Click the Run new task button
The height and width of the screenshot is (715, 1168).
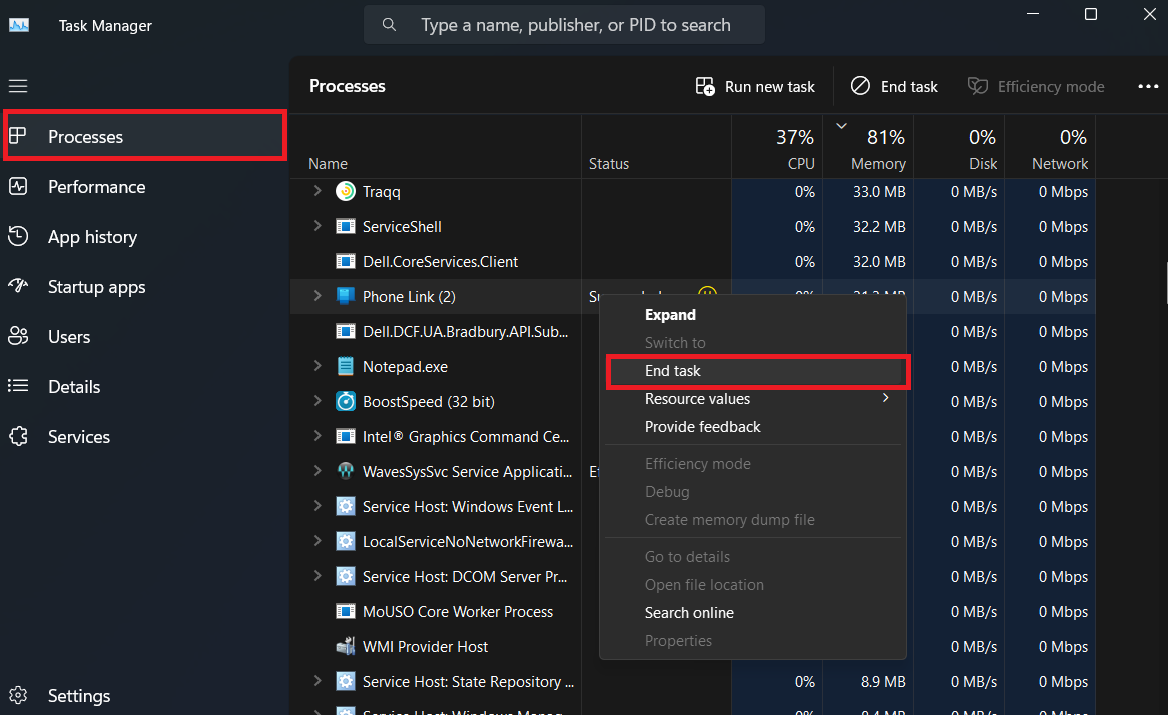point(755,86)
